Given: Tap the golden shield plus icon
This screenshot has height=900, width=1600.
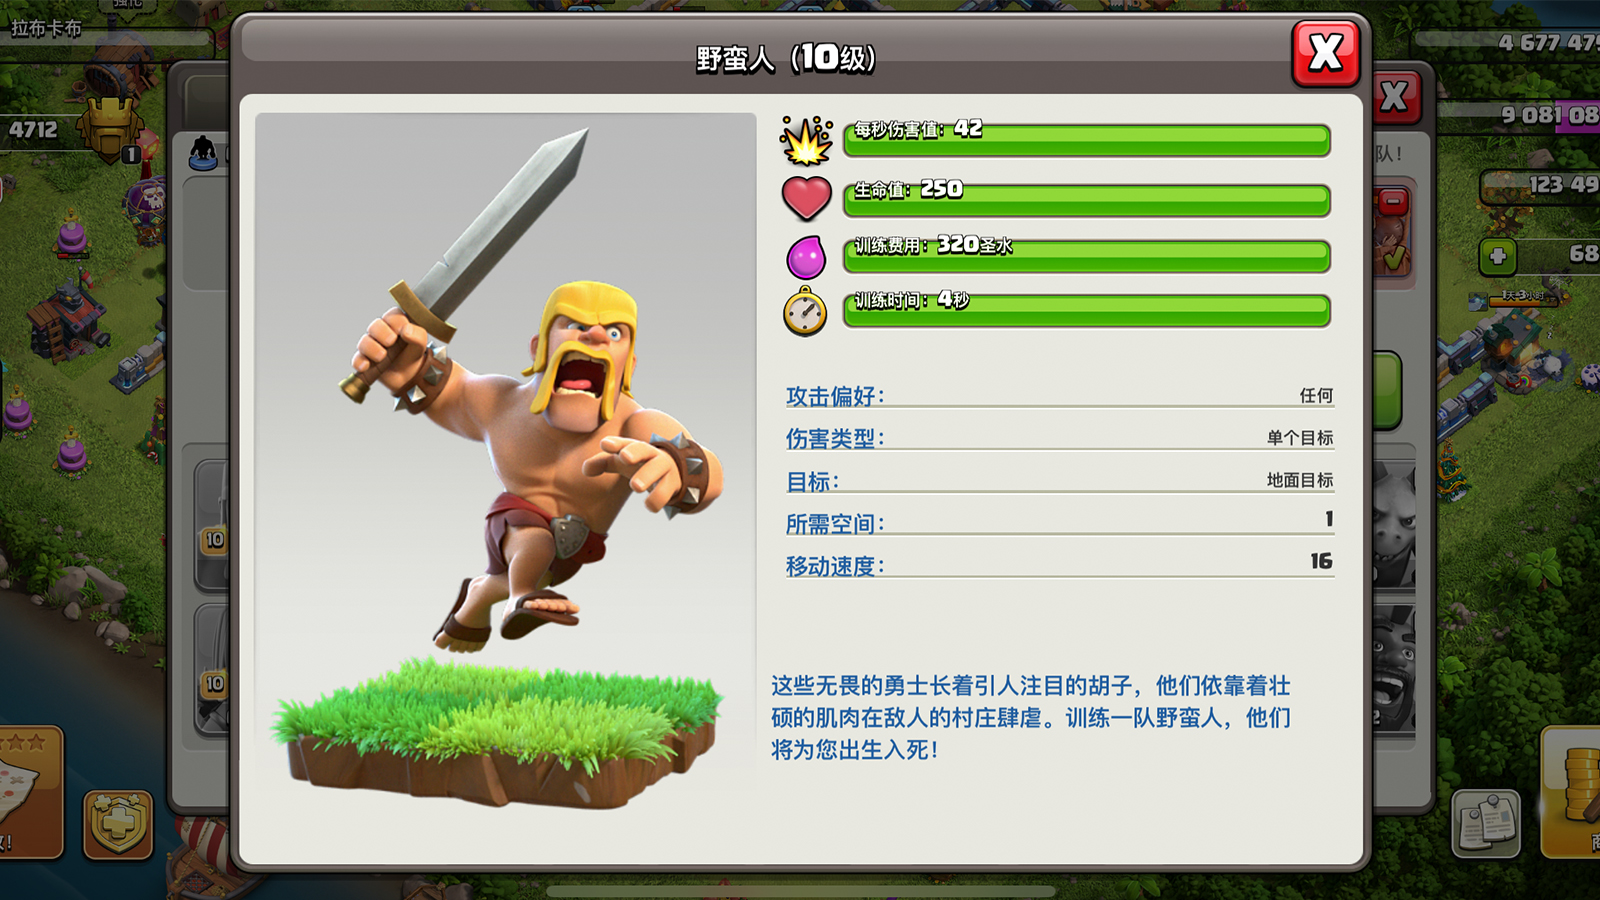Looking at the screenshot, I should tap(118, 825).
